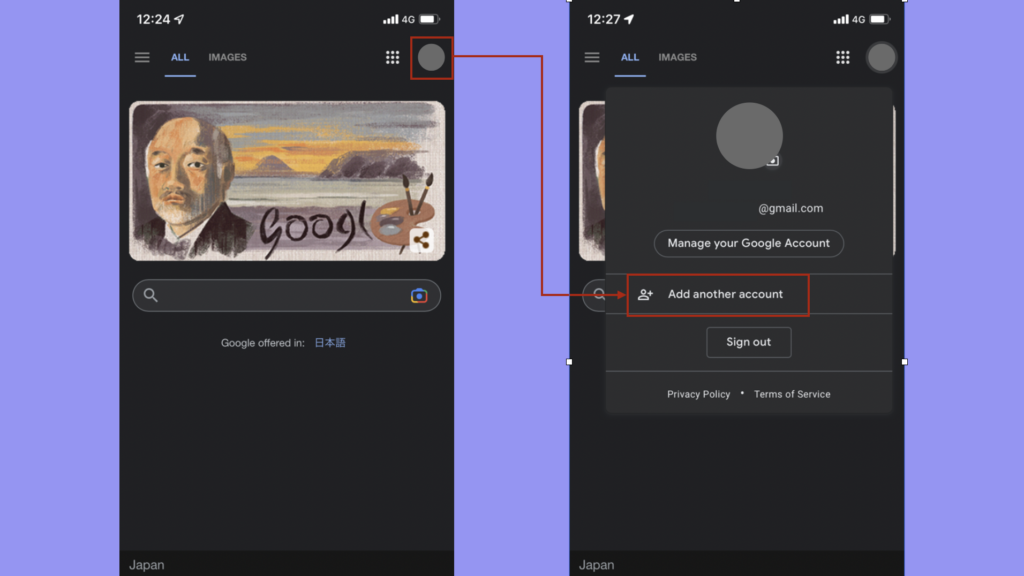Click the @gmail.com address text

point(790,208)
